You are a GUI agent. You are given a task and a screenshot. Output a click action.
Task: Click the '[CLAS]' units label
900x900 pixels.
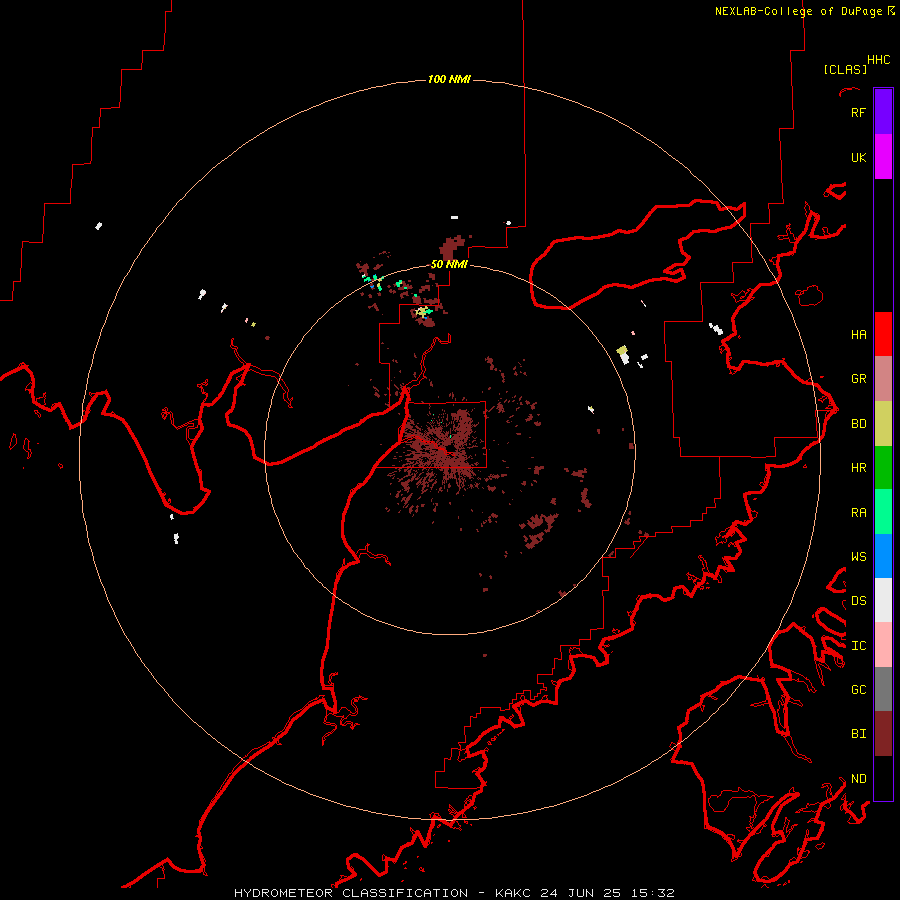tap(845, 69)
